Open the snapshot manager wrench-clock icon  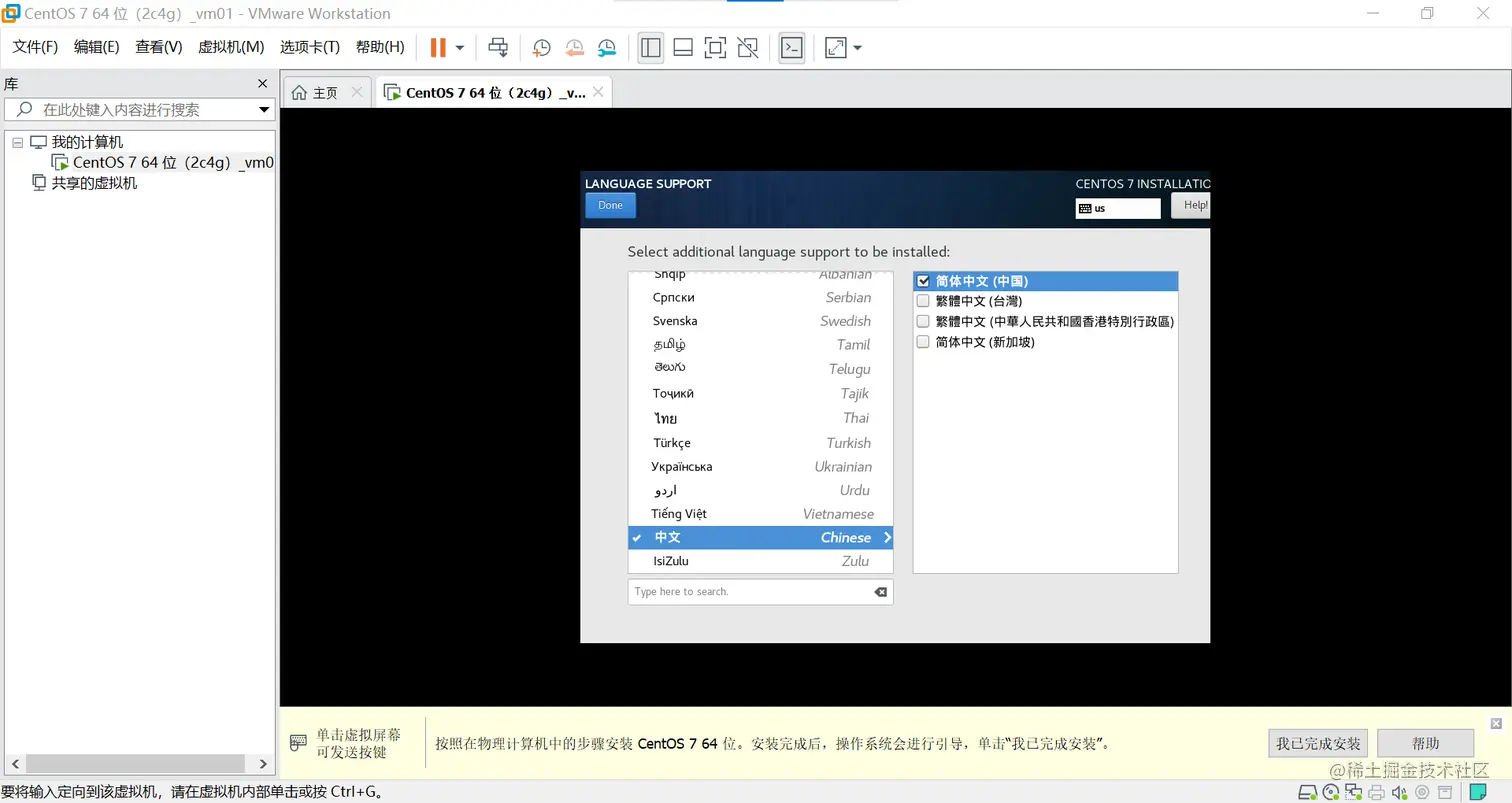click(607, 47)
